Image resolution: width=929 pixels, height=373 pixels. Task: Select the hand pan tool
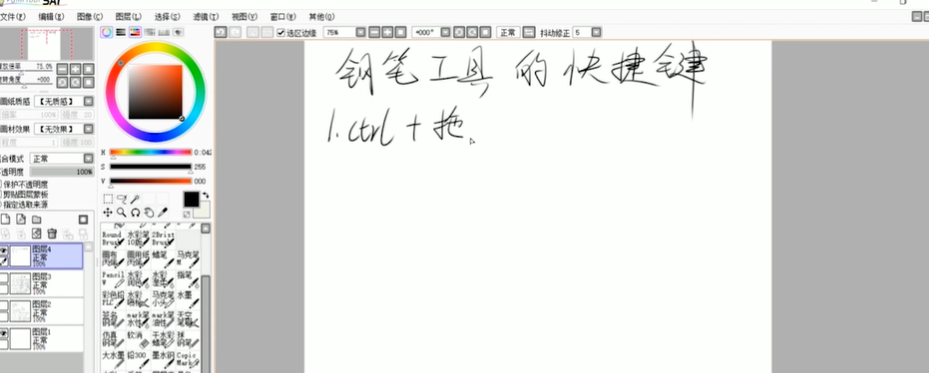(x=149, y=212)
